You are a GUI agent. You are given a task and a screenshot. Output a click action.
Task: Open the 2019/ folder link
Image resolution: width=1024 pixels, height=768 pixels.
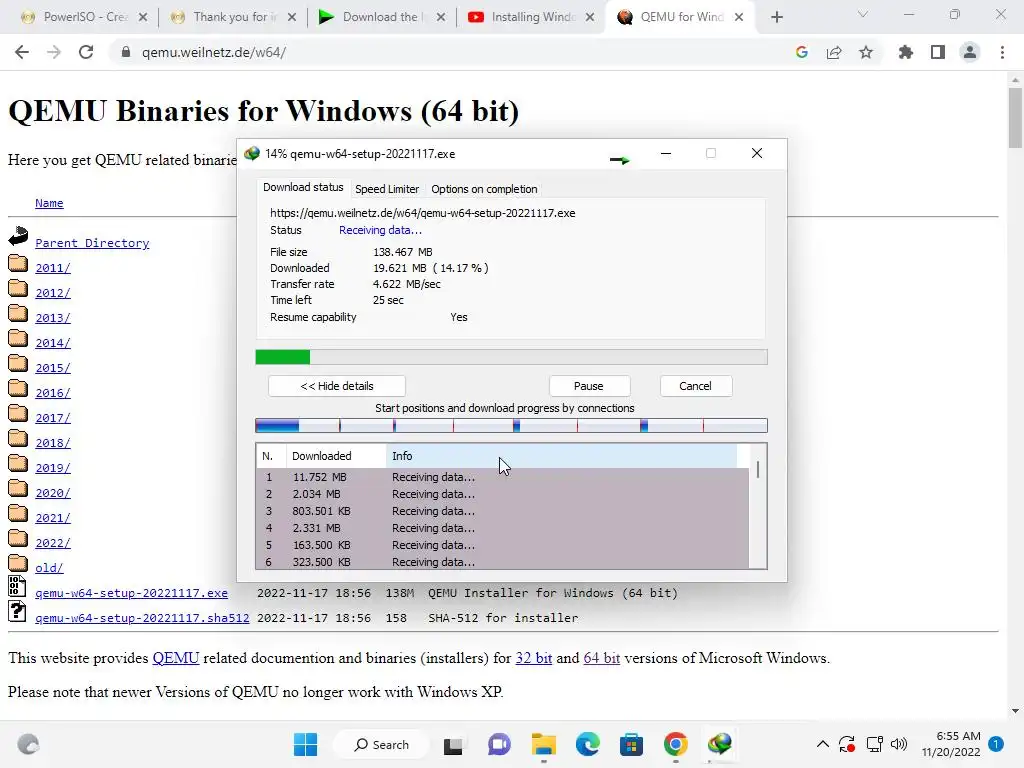[53, 468]
